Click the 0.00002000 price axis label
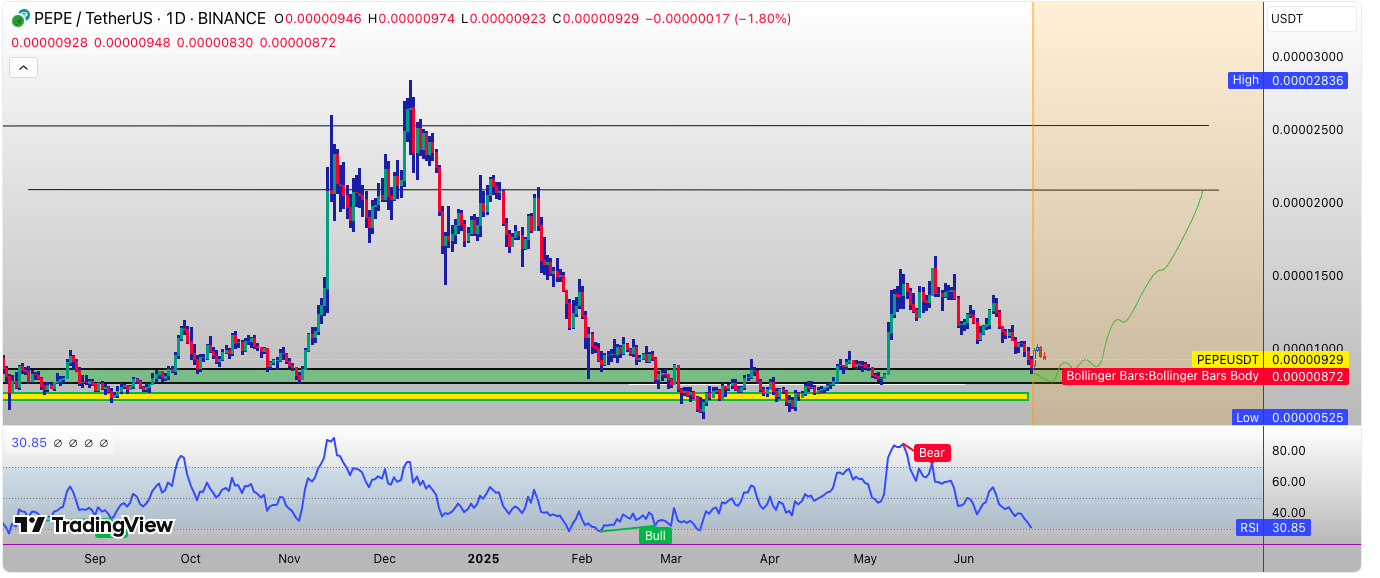This screenshot has width=1380, height=578. pyautogui.click(x=1308, y=202)
